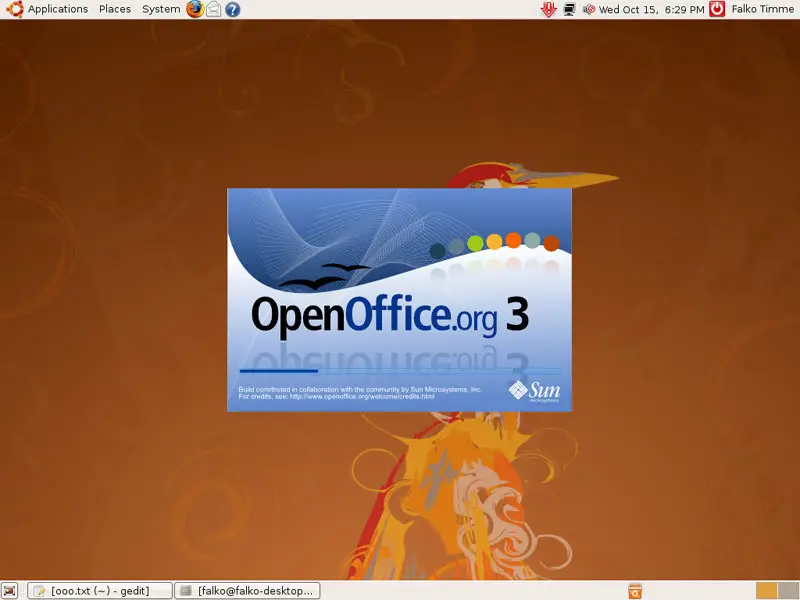Switch to the ooo.txt gedit window
Viewport: 800px width, 600px height.
tap(99, 591)
